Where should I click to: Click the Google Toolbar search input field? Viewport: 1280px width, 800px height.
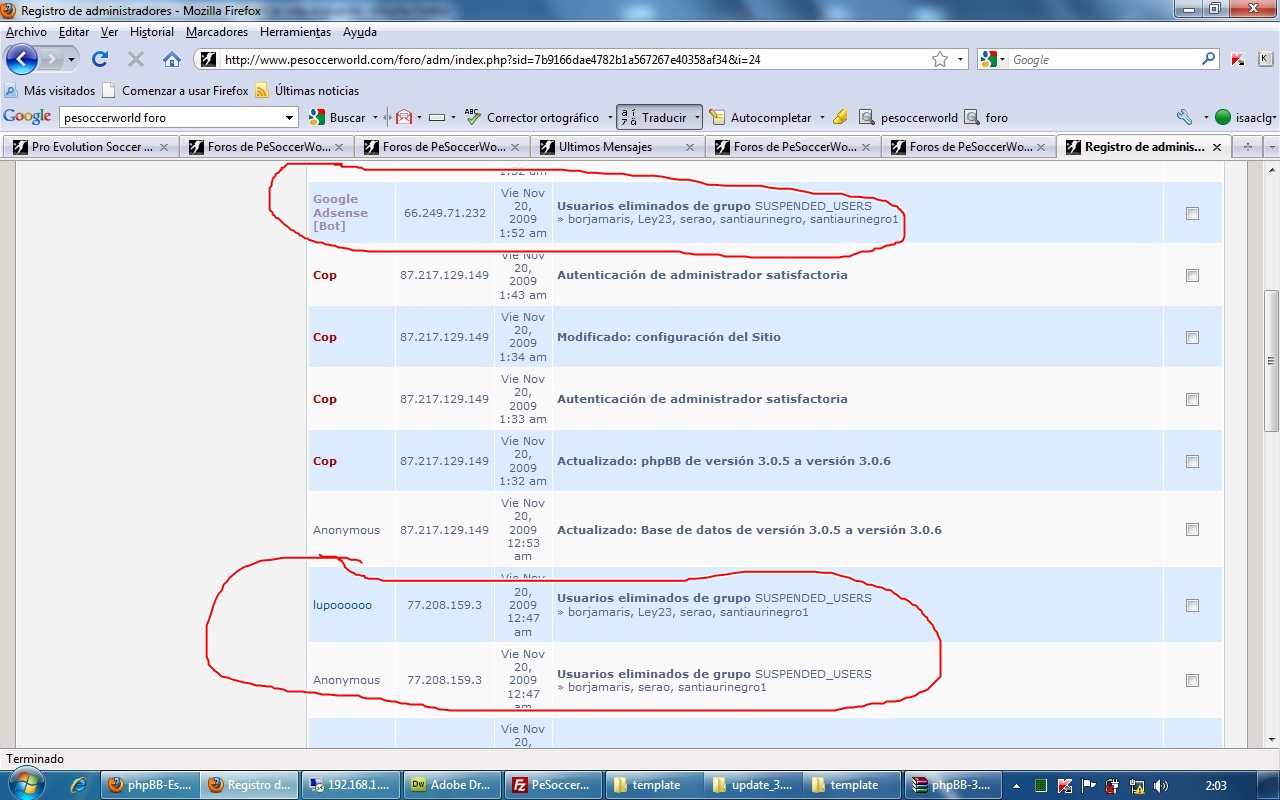pyautogui.click(x=171, y=117)
